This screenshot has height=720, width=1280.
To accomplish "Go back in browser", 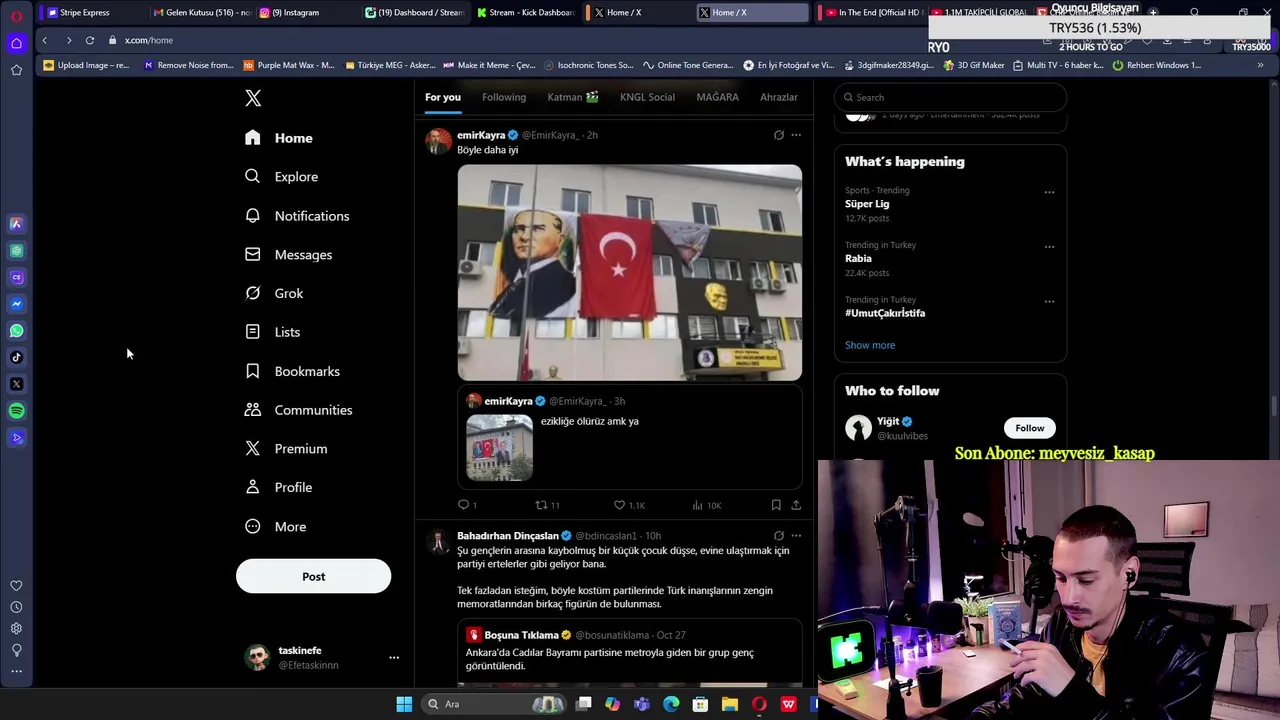I will click(x=44, y=40).
